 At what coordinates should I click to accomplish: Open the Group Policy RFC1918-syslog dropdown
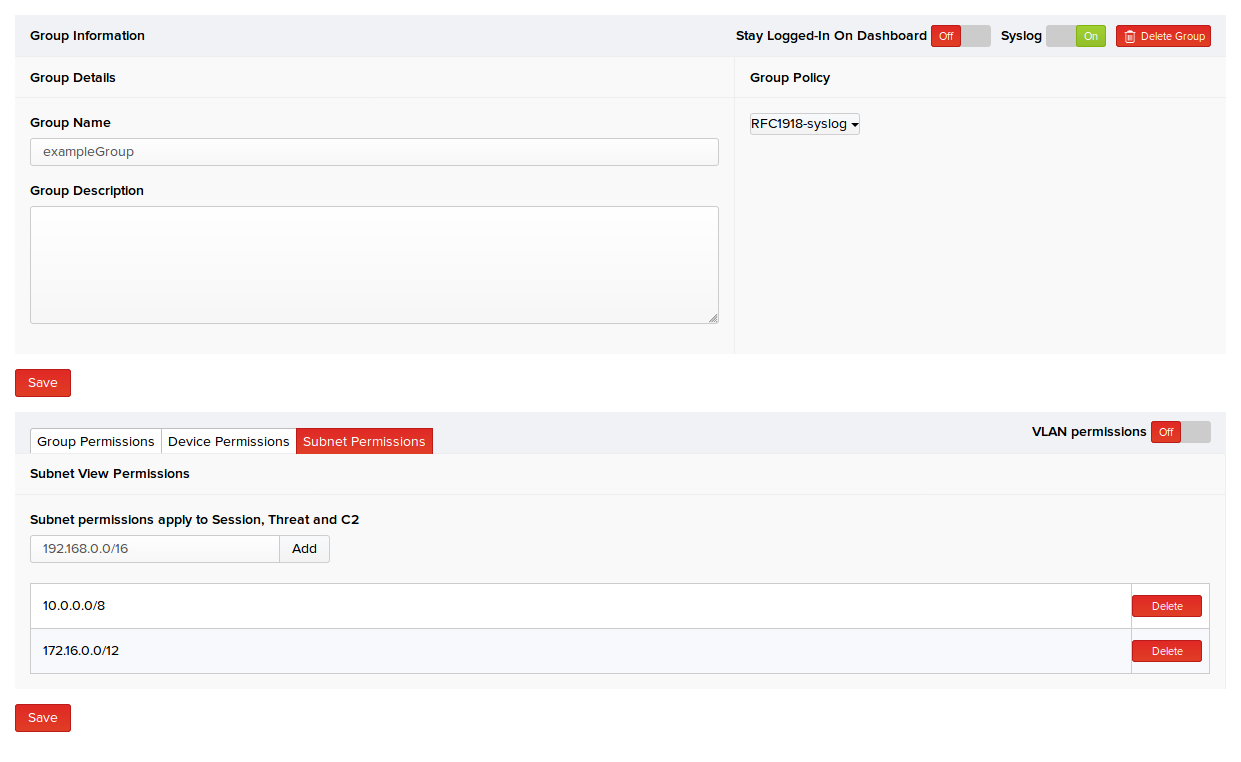click(x=805, y=124)
